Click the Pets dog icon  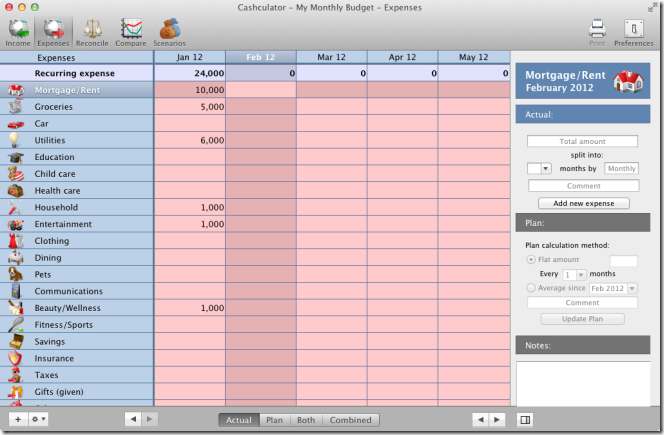(x=16, y=274)
